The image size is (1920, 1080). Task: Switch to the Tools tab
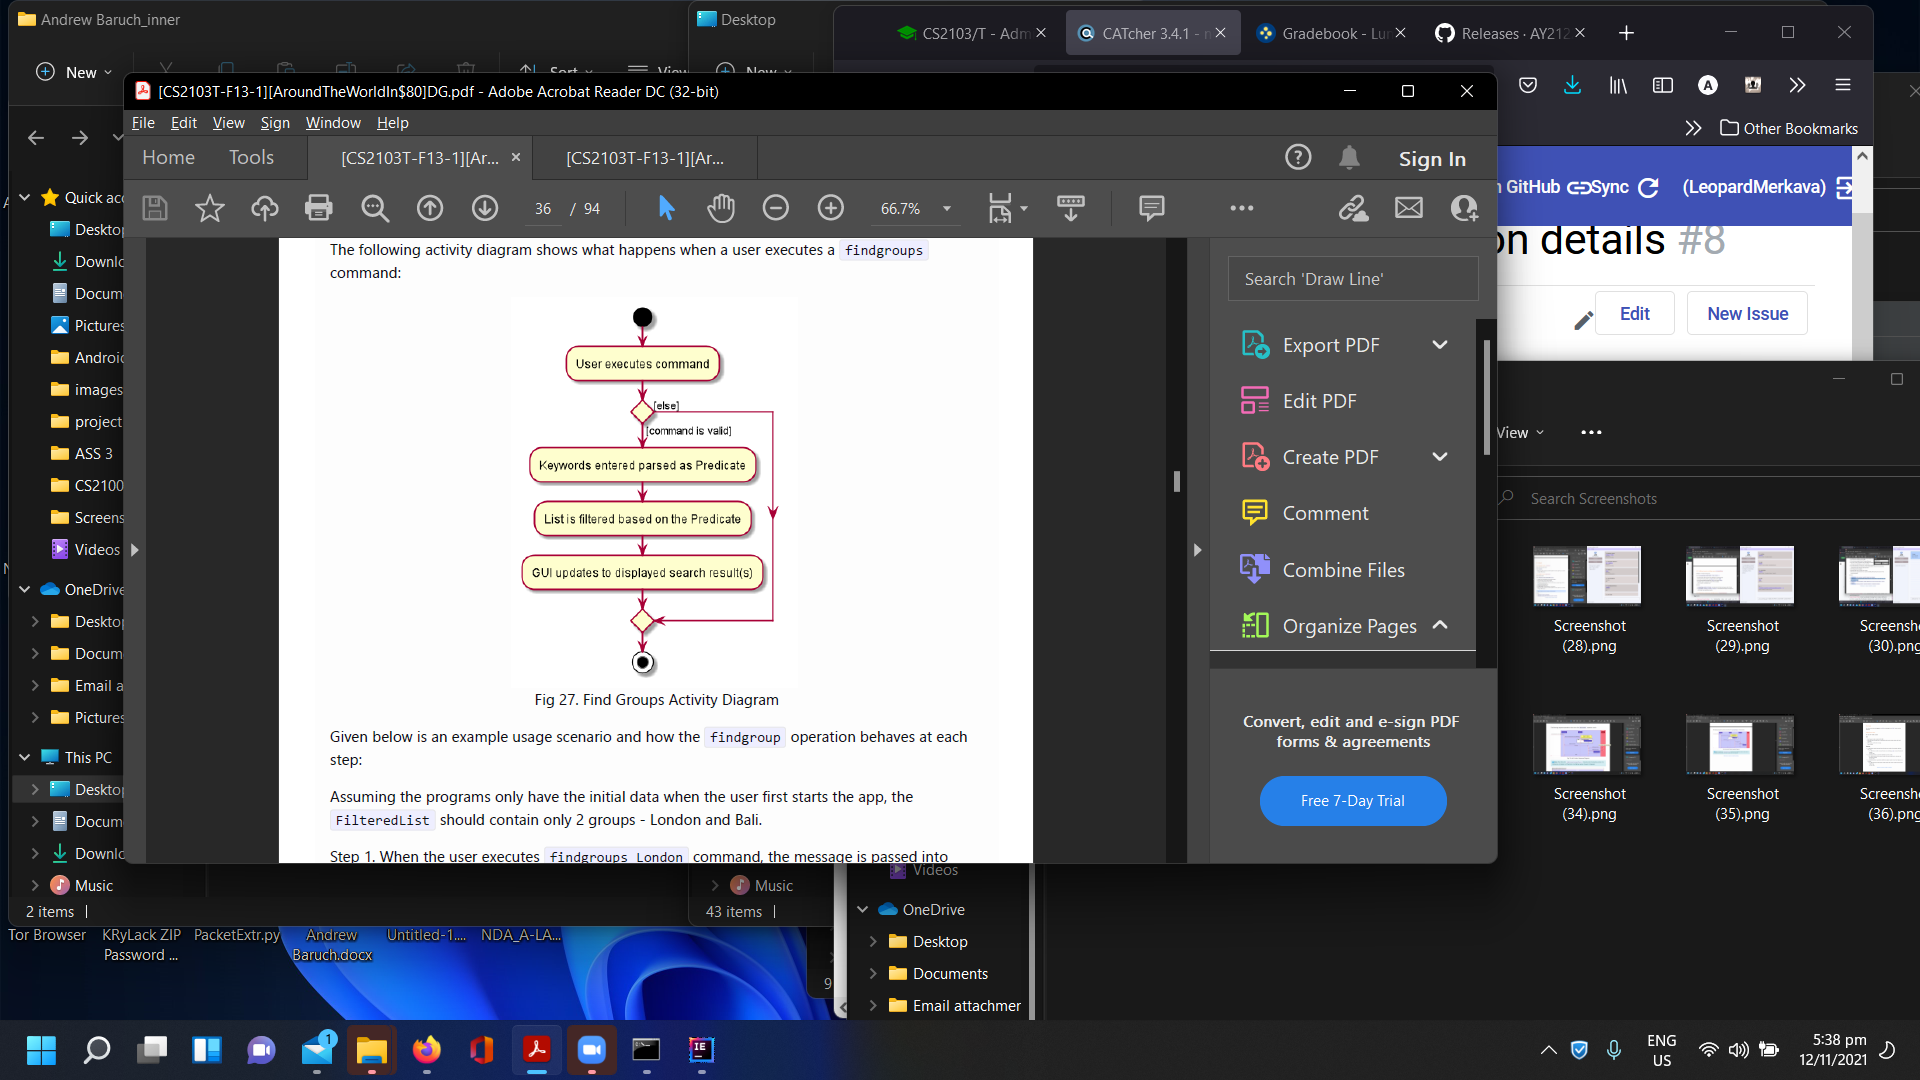pyautogui.click(x=251, y=157)
